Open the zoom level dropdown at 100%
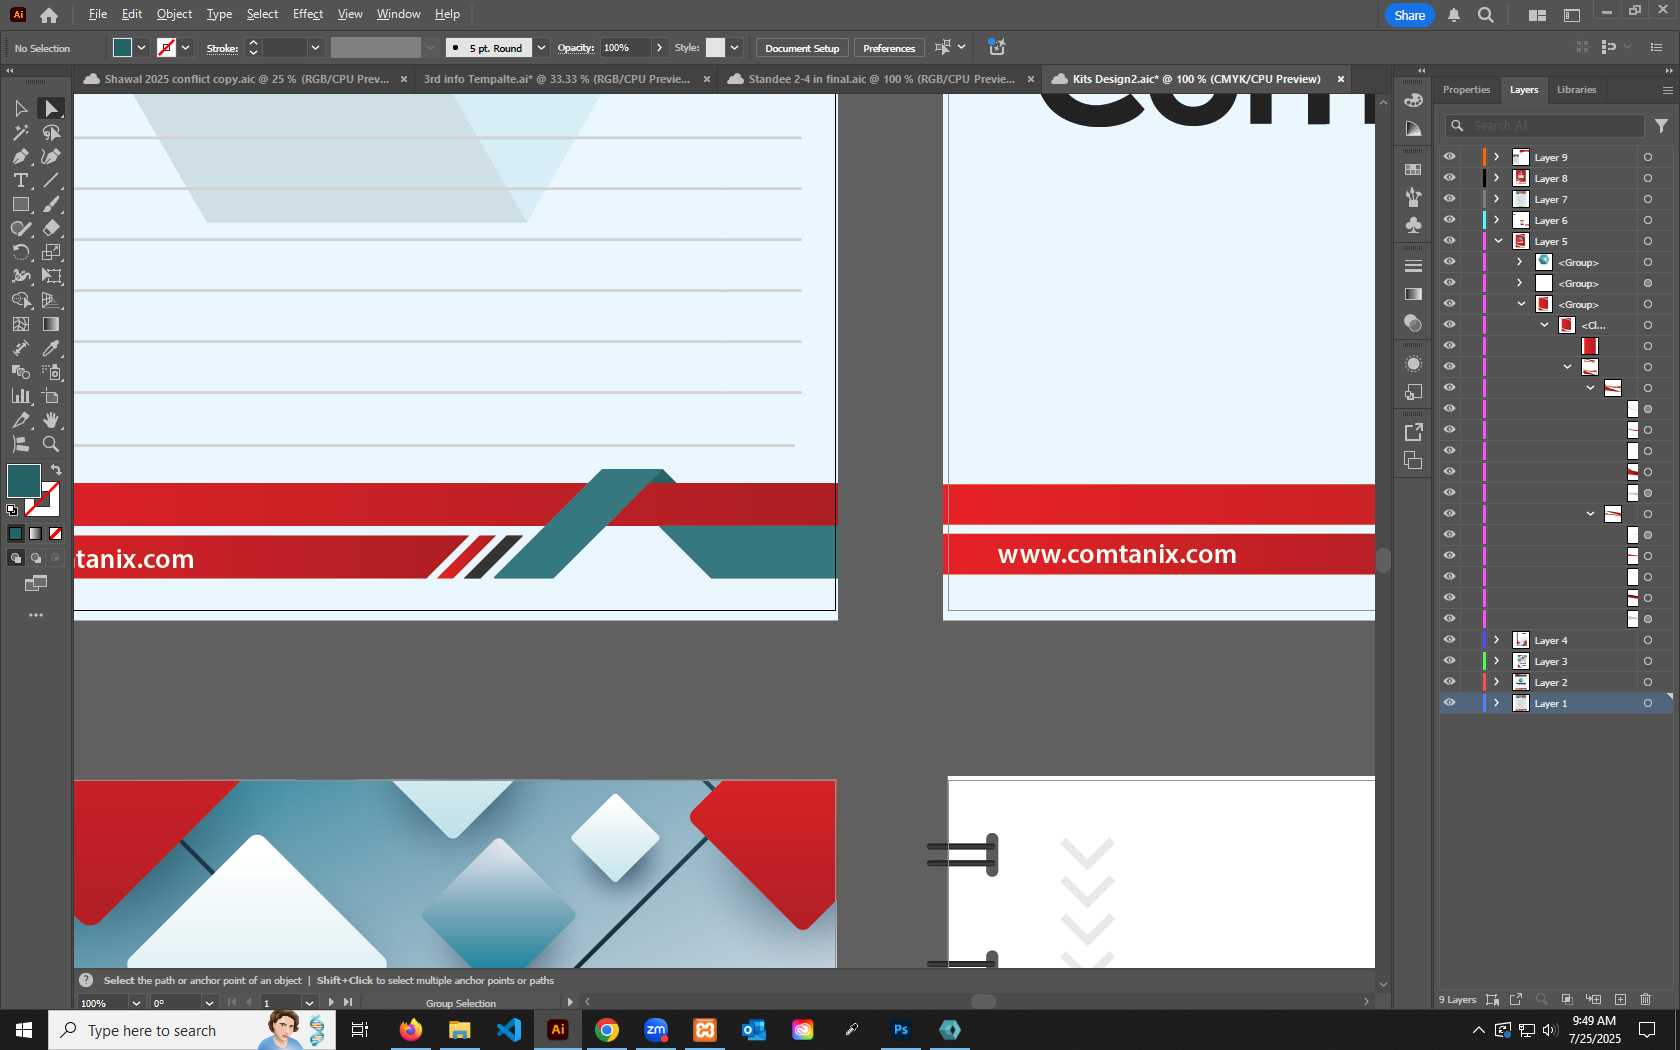Image resolution: width=1680 pixels, height=1050 pixels. point(135,1003)
